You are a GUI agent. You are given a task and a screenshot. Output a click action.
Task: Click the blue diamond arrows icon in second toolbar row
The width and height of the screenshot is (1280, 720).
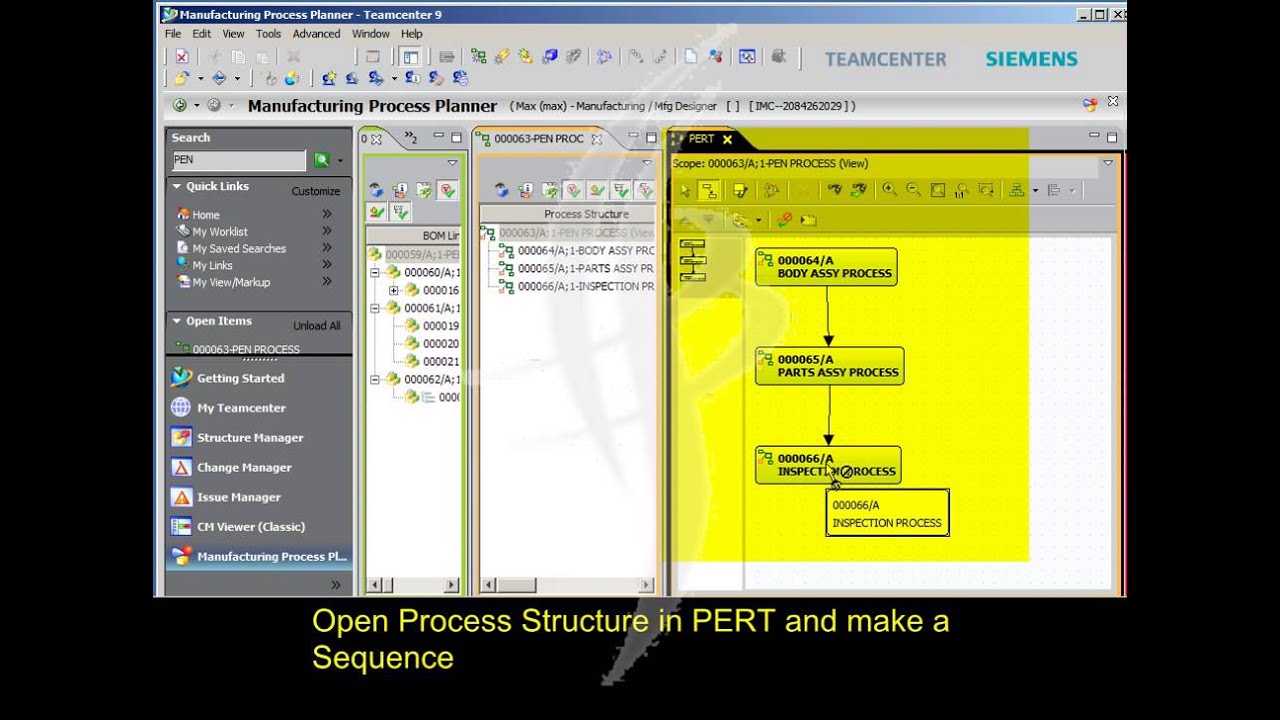[218, 78]
